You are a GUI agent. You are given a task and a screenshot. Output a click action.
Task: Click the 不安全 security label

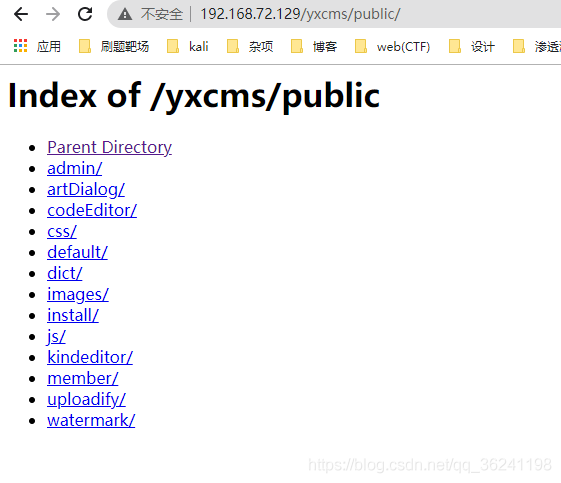point(162,15)
